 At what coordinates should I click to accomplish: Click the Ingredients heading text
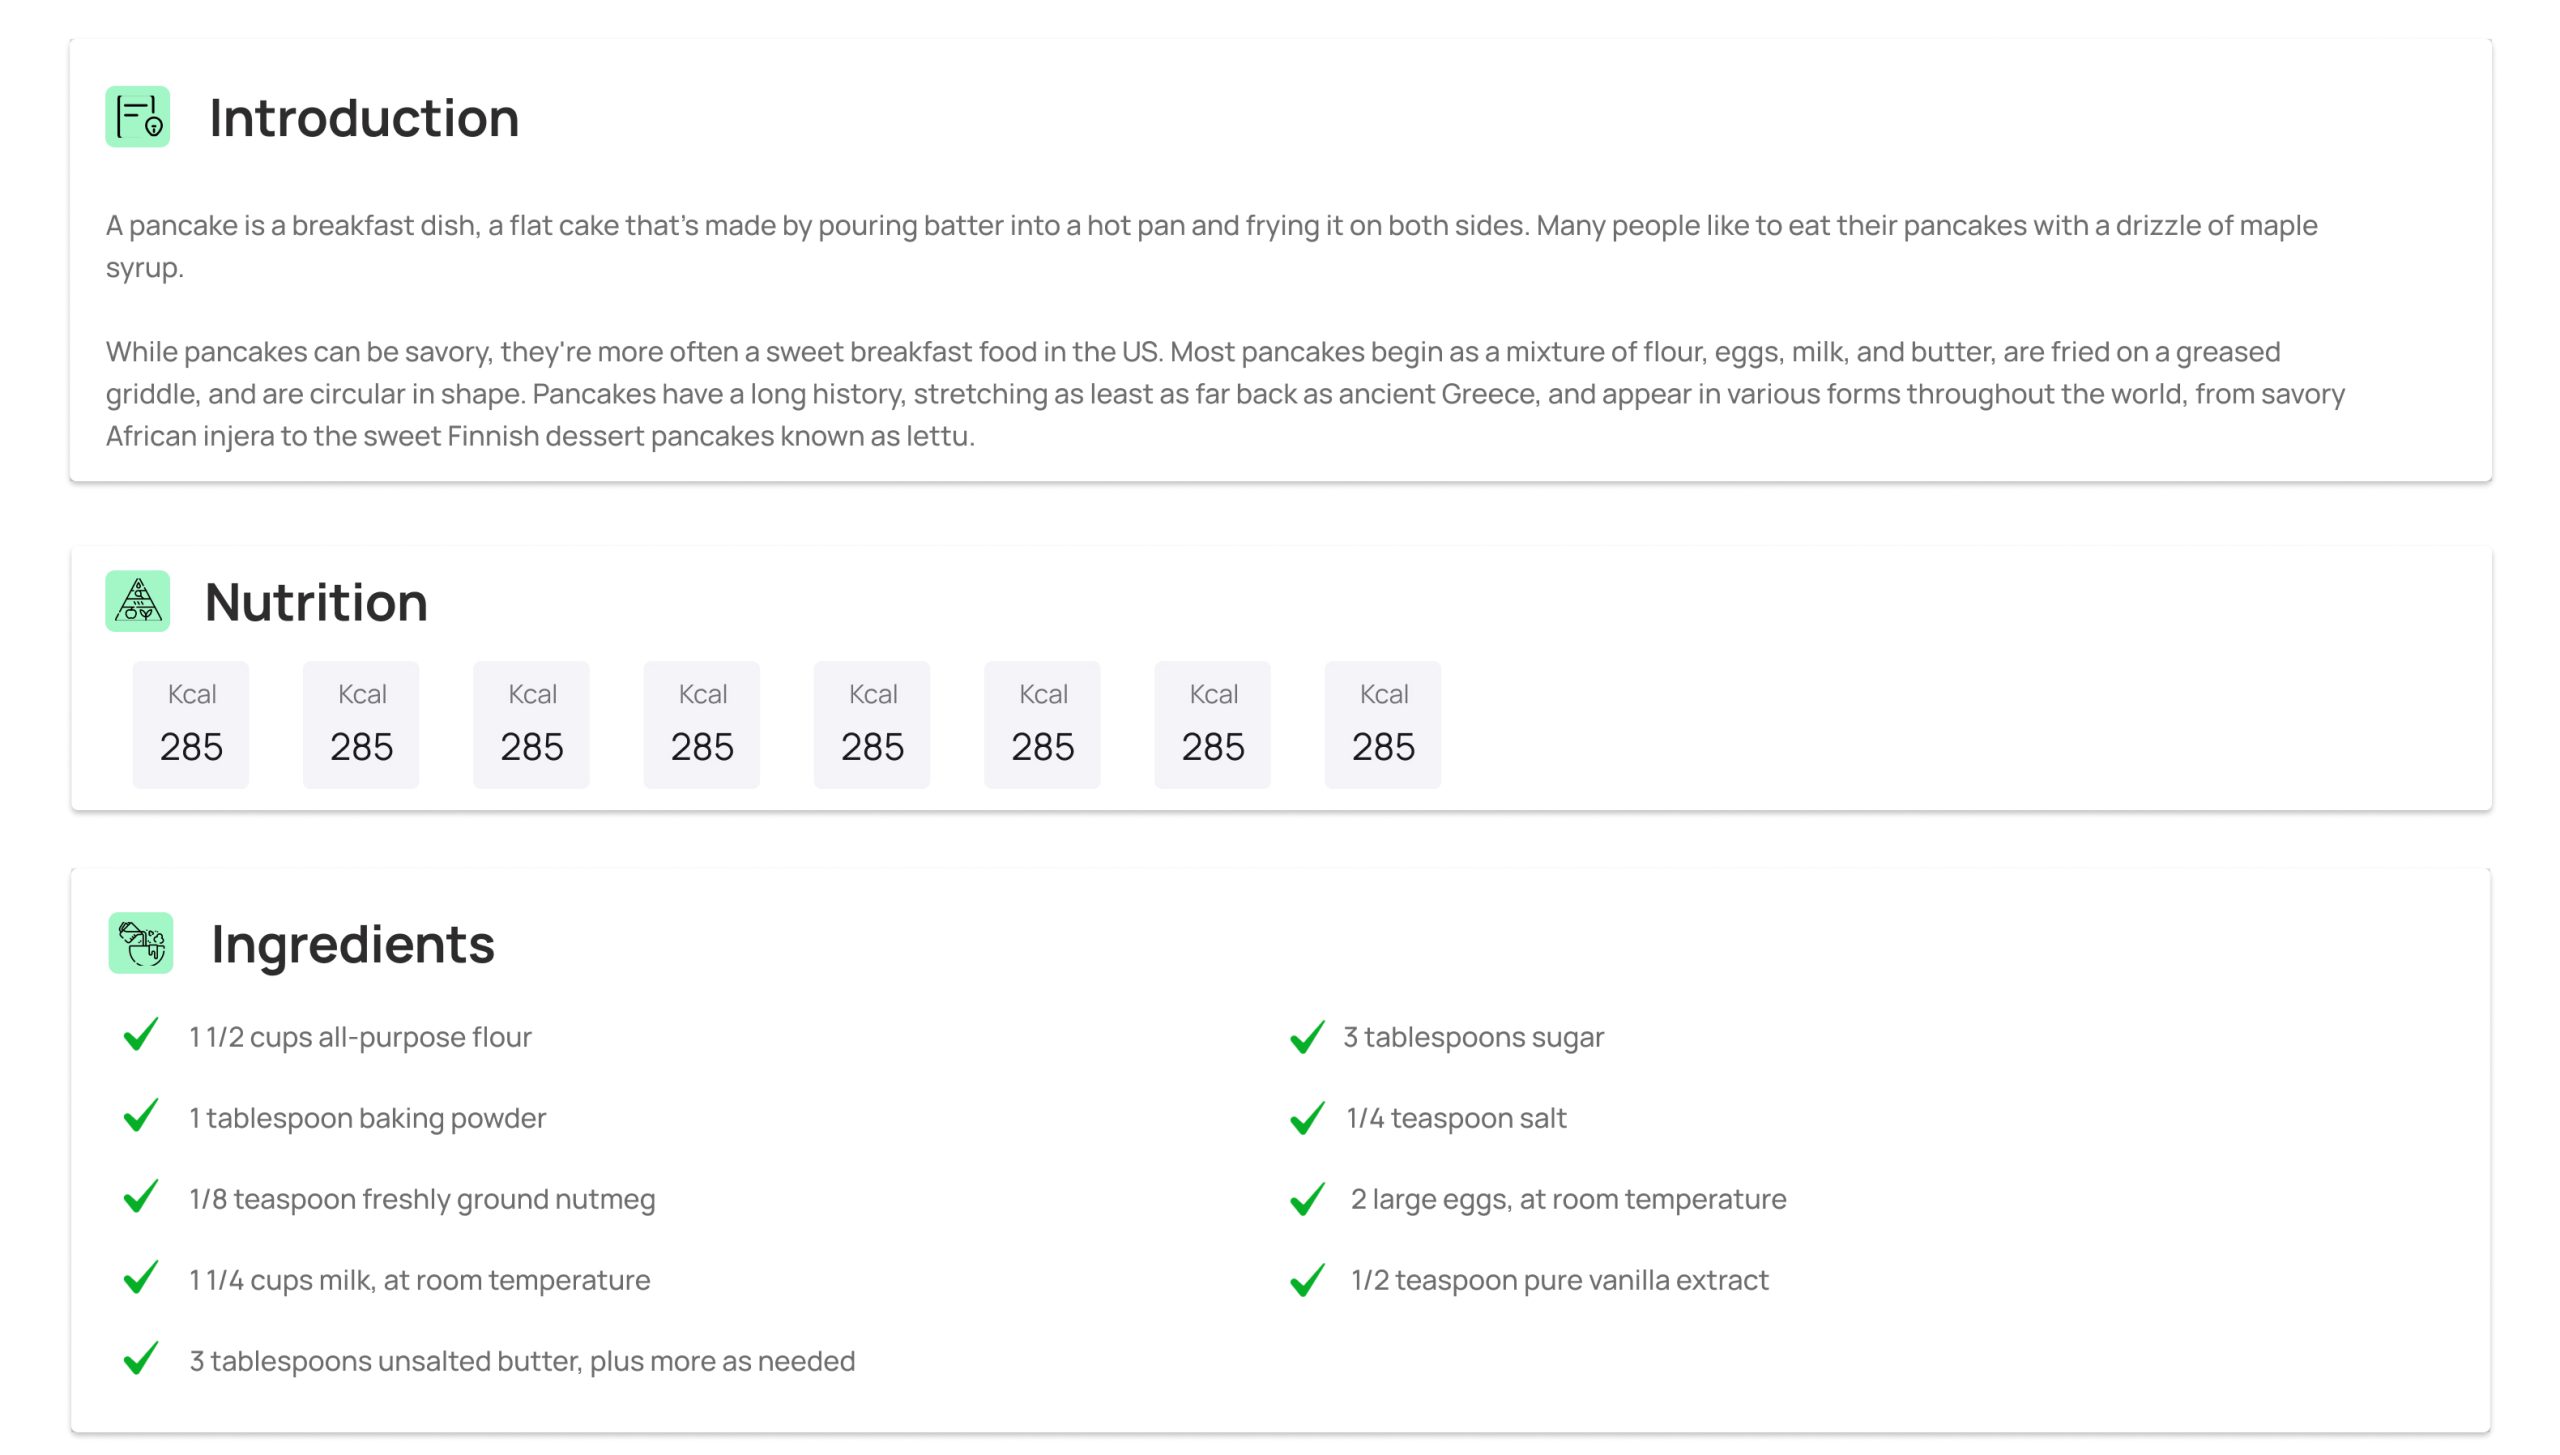tap(353, 944)
